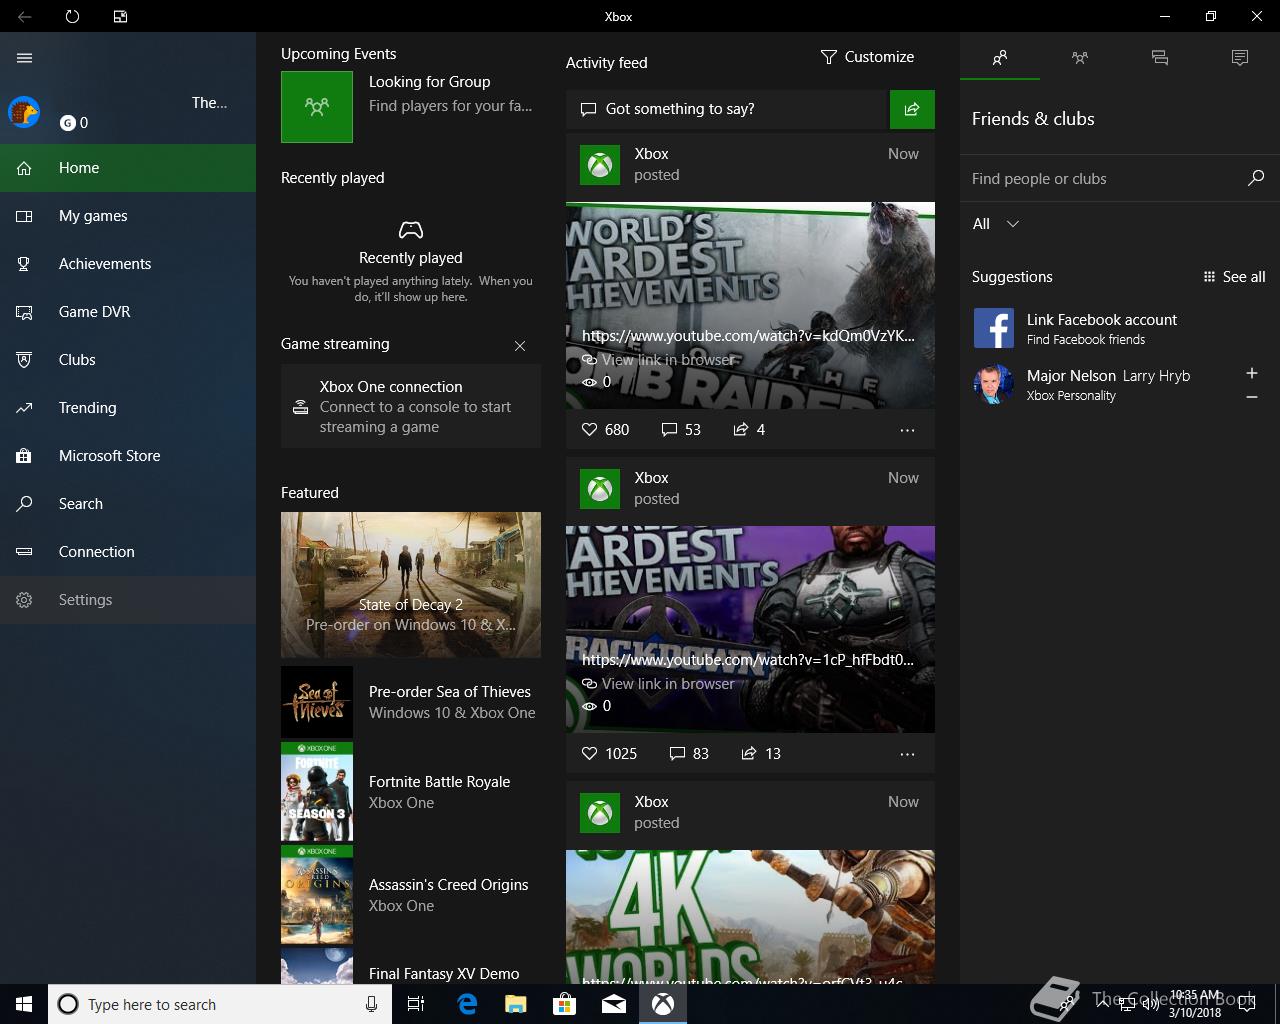Click the Xbox avatar on first post

(600, 165)
